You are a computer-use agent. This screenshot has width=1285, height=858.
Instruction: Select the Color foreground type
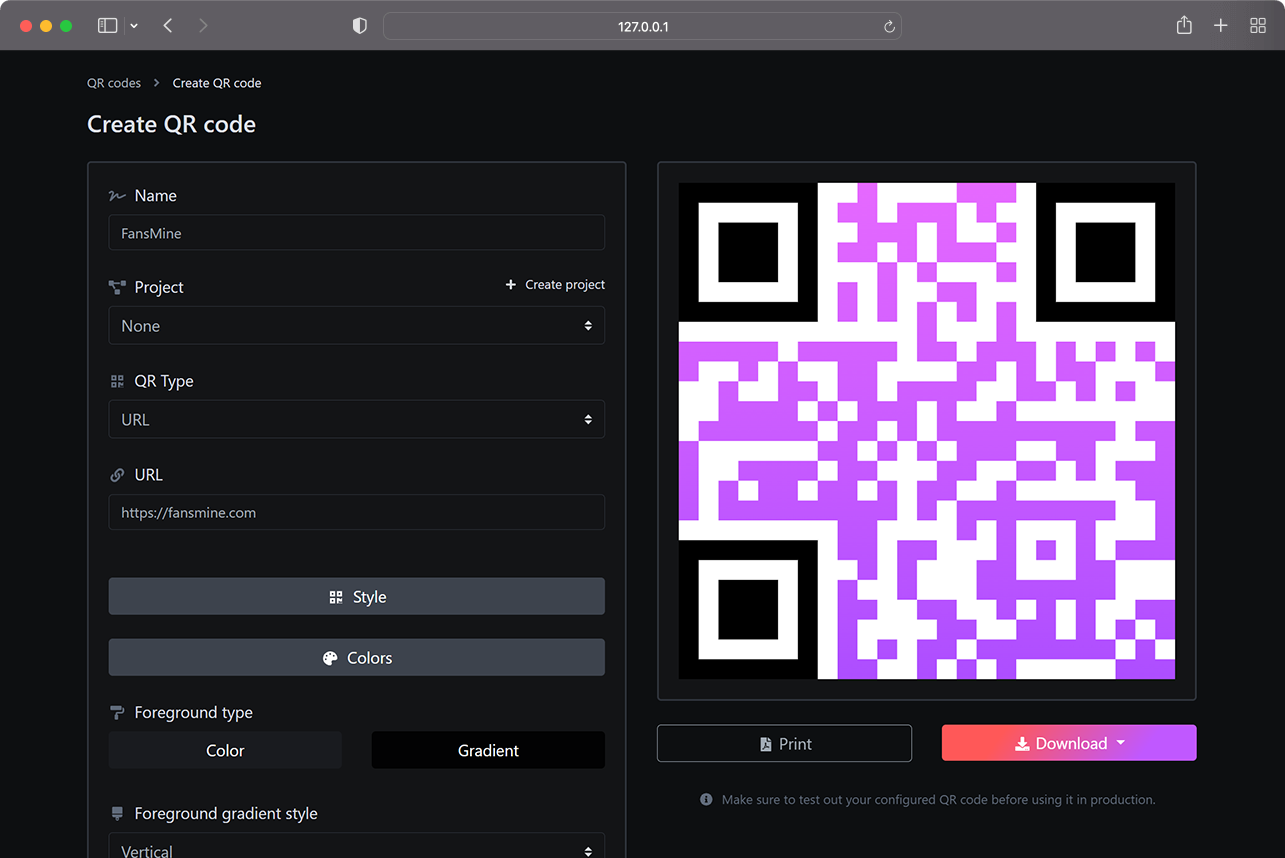pyautogui.click(x=225, y=750)
